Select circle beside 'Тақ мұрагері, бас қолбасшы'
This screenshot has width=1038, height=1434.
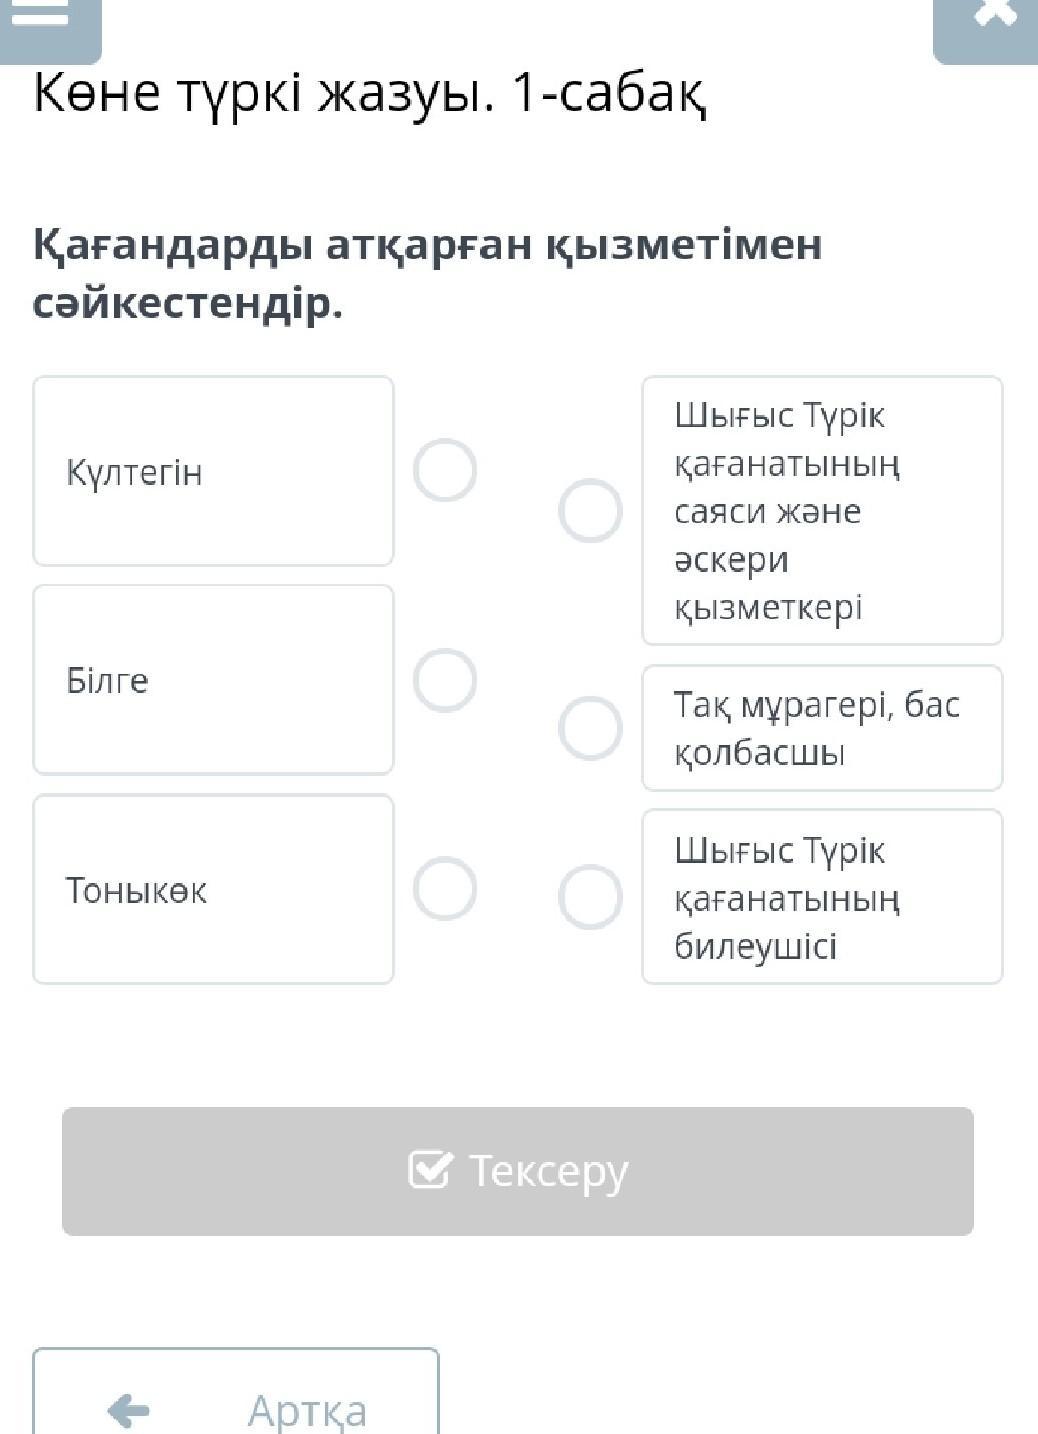pyautogui.click(x=590, y=728)
